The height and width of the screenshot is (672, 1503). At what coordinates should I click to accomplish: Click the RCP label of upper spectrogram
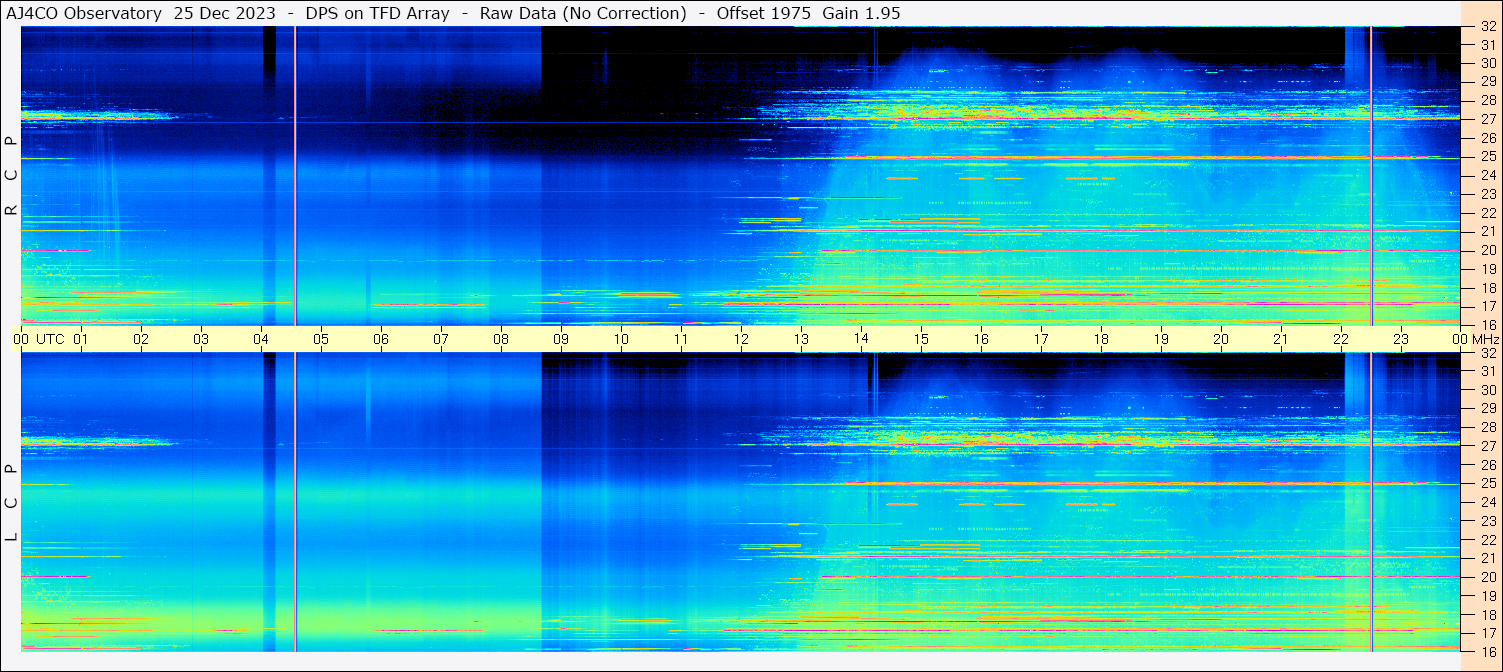click(x=11, y=175)
